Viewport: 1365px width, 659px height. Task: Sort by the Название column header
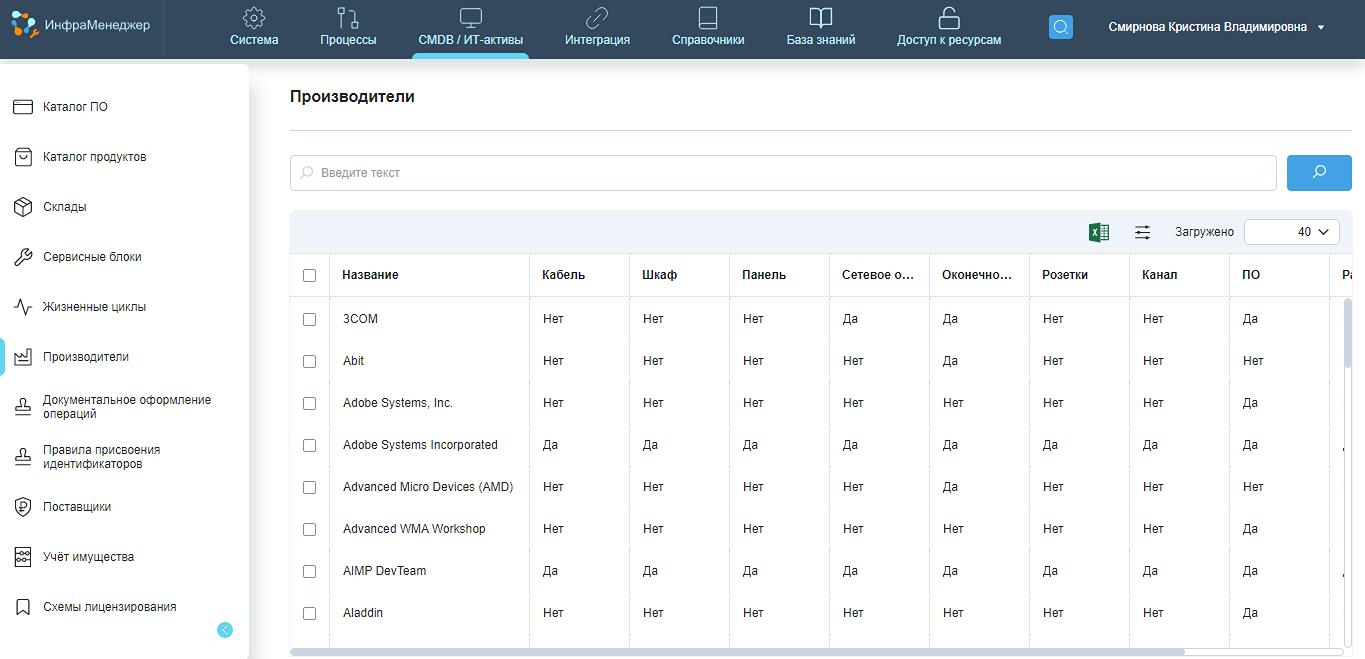tap(370, 275)
